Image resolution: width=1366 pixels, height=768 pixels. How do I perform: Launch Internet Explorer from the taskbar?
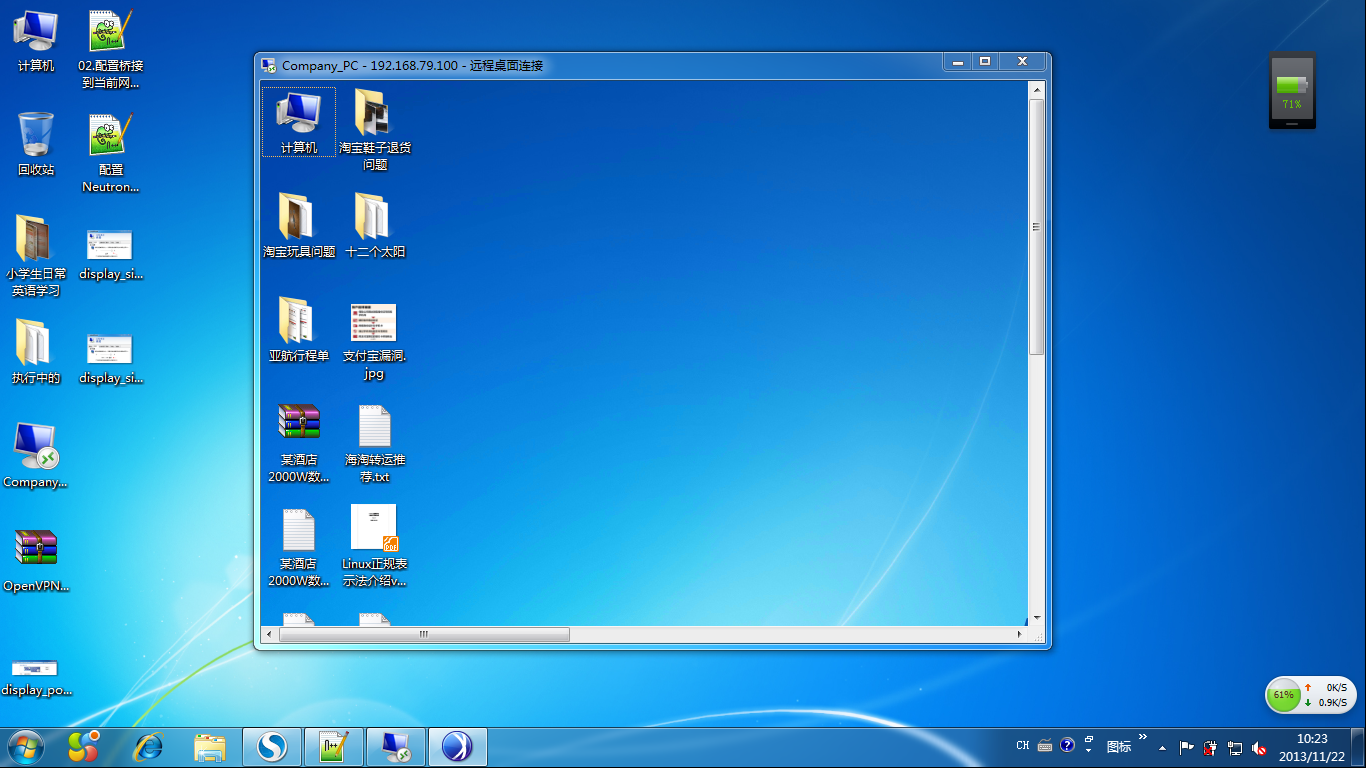(x=149, y=747)
